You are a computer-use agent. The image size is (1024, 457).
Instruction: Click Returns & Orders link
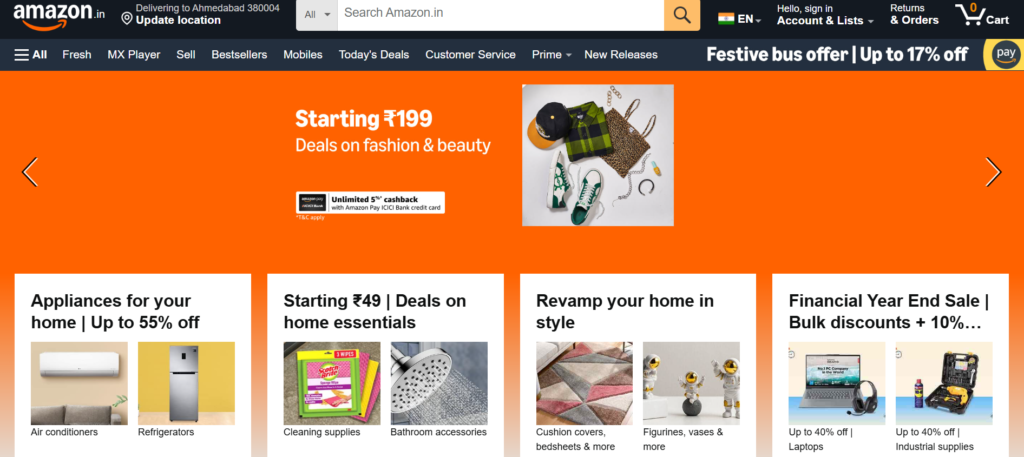pos(914,14)
